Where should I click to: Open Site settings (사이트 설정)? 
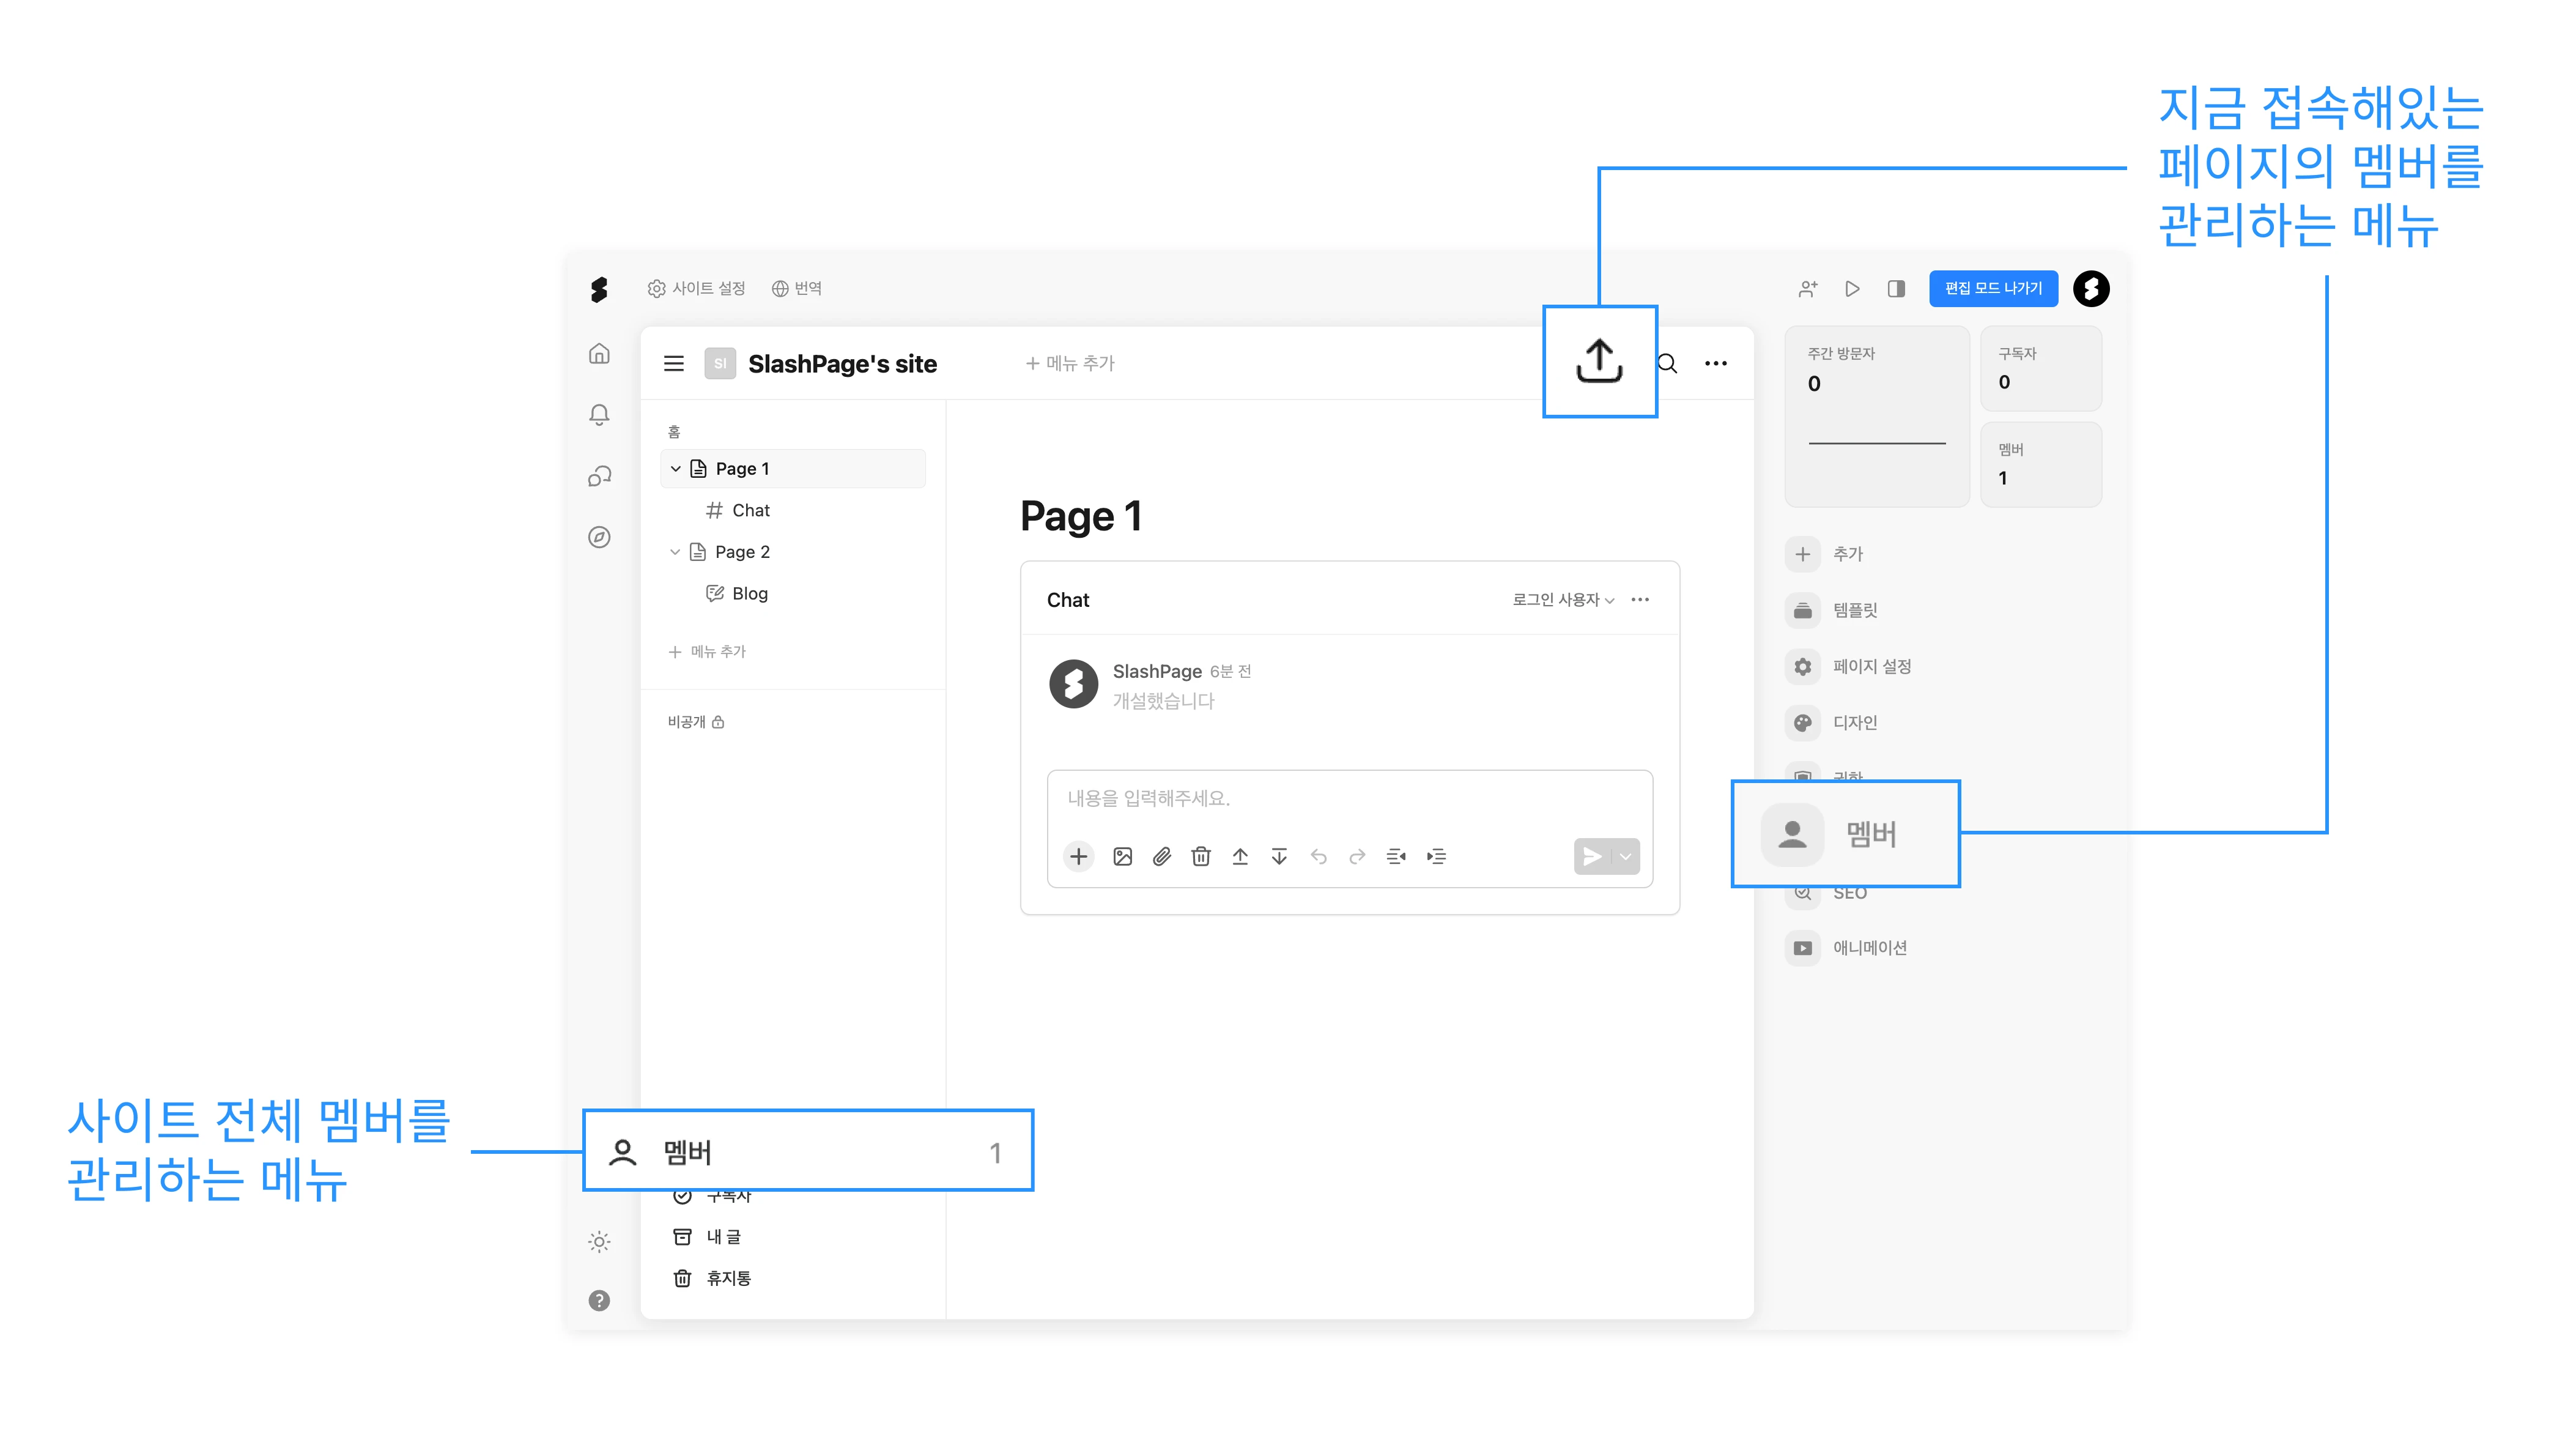tap(697, 289)
